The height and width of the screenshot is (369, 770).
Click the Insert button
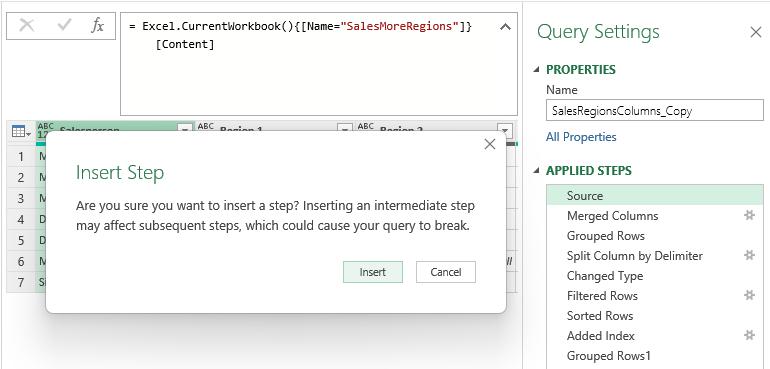point(373,272)
